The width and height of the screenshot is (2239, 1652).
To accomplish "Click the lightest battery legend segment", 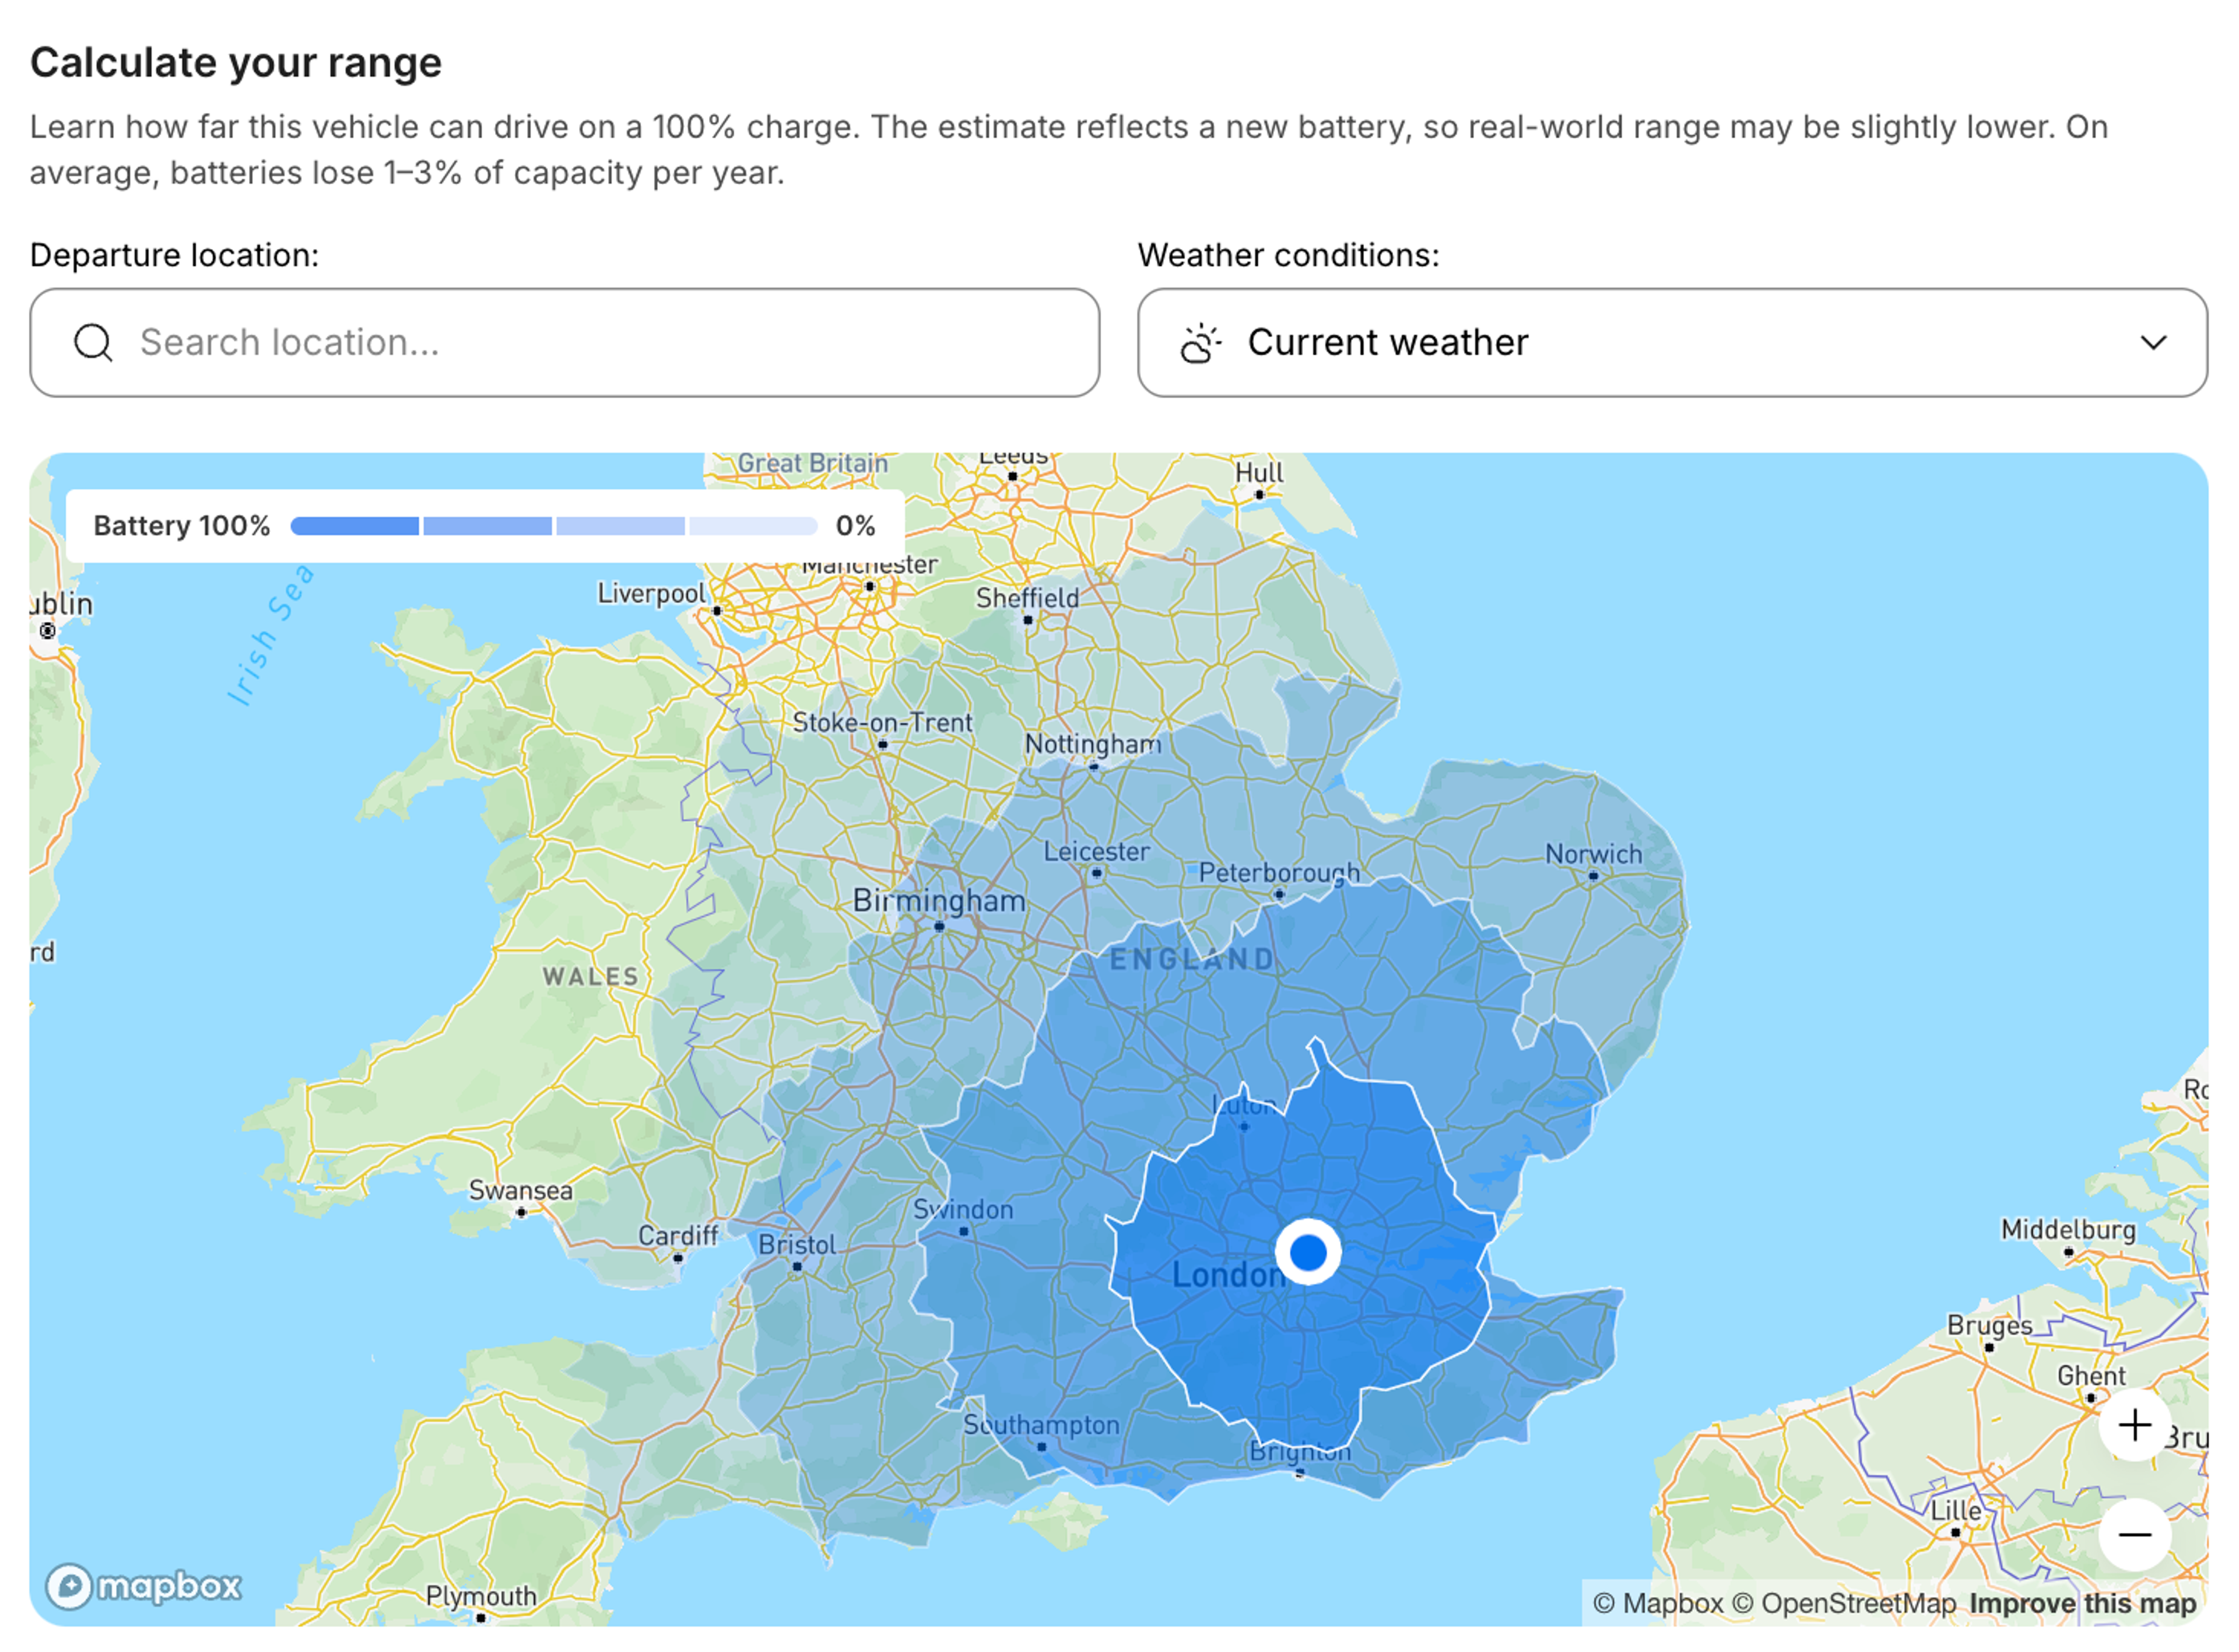I will click(x=753, y=526).
